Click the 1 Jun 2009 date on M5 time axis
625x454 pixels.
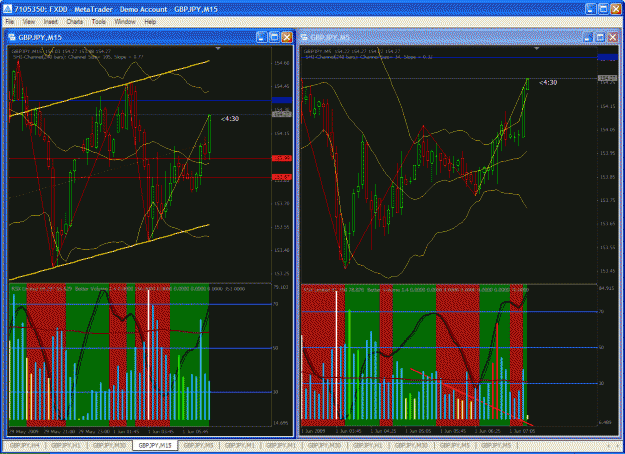click(313, 431)
